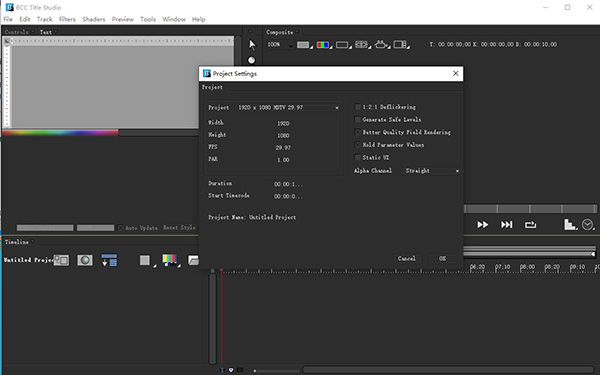Open the 100% zoom dropdown in Composite
This screenshot has height=375, width=600.
tap(280, 45)
